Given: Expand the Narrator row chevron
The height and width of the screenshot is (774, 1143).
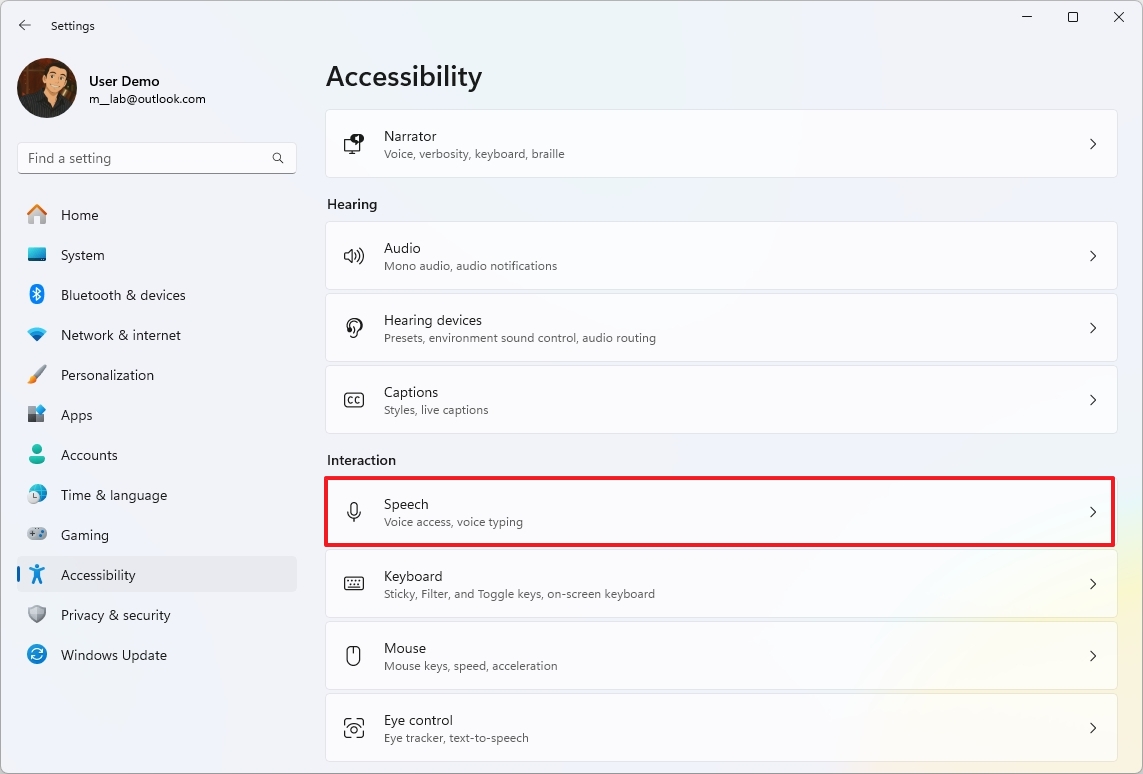Looking at the screenshot, I should point(1093,143).
